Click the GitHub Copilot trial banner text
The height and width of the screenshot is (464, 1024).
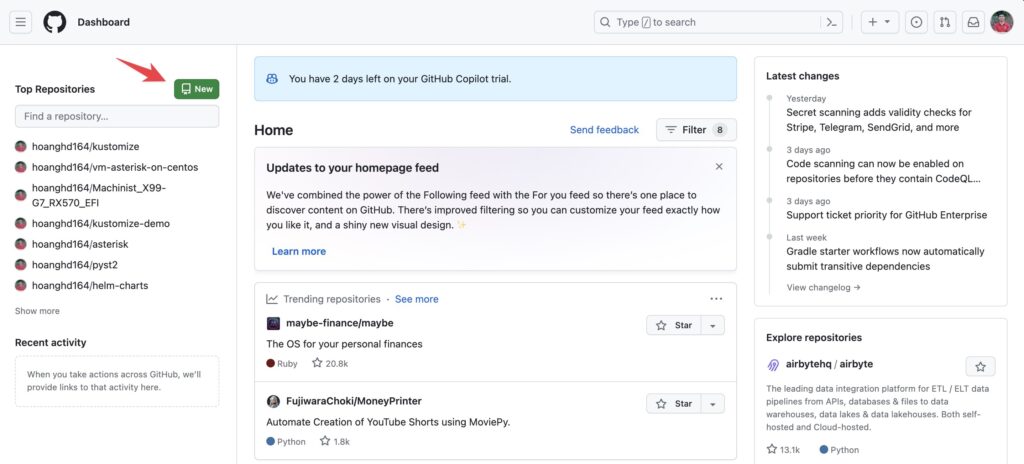coord(400,79)
